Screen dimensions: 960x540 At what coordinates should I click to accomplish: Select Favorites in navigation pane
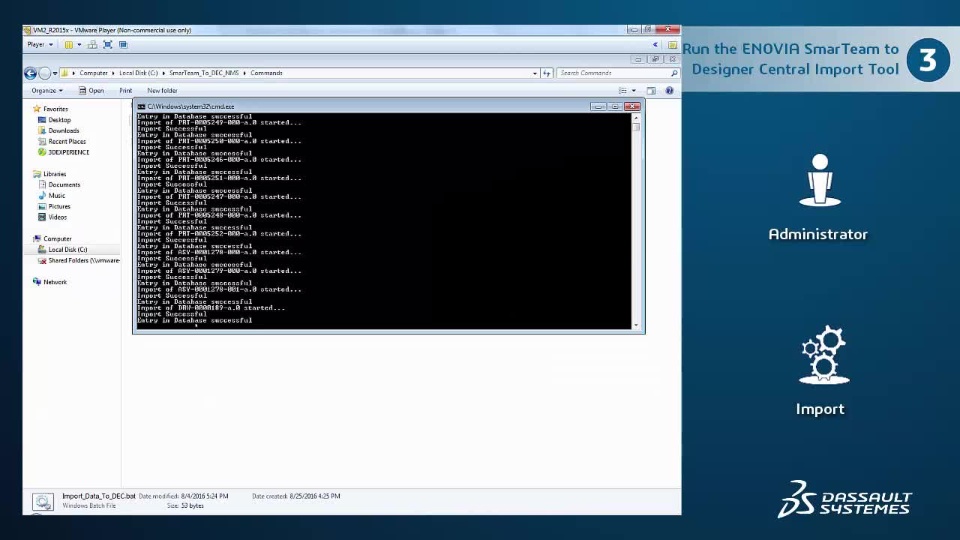55,109
